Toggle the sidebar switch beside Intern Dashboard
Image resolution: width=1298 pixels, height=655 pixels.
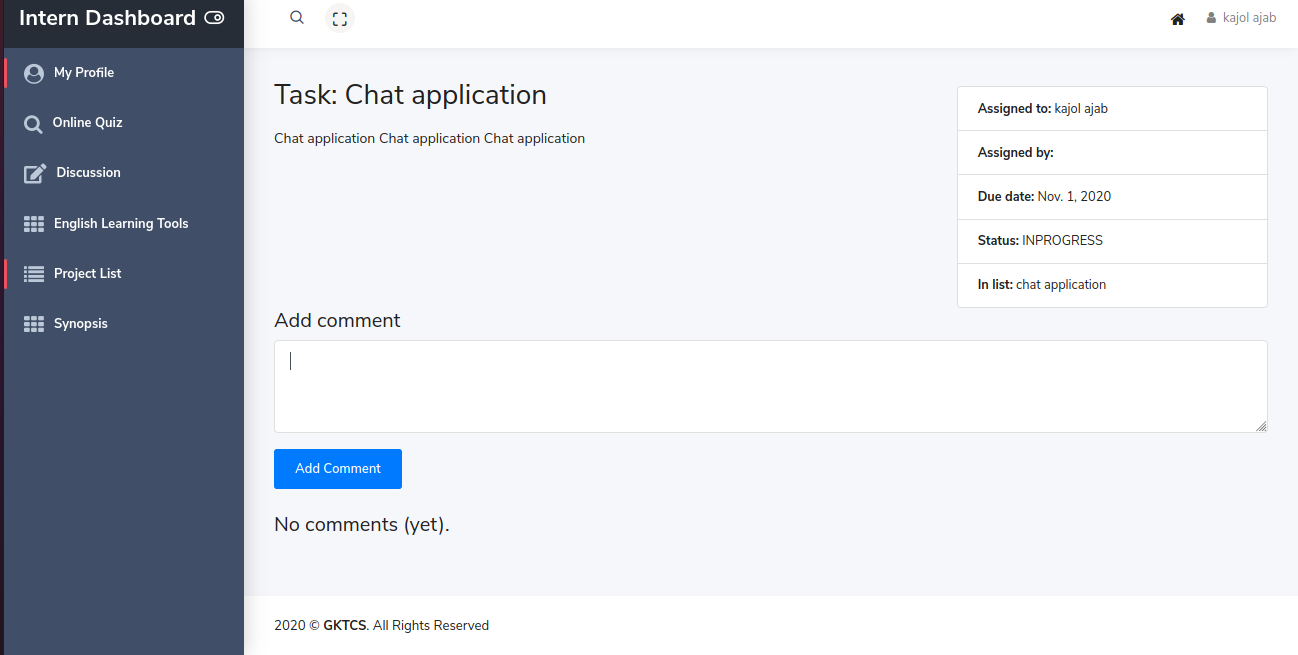(x=214, y=18)
